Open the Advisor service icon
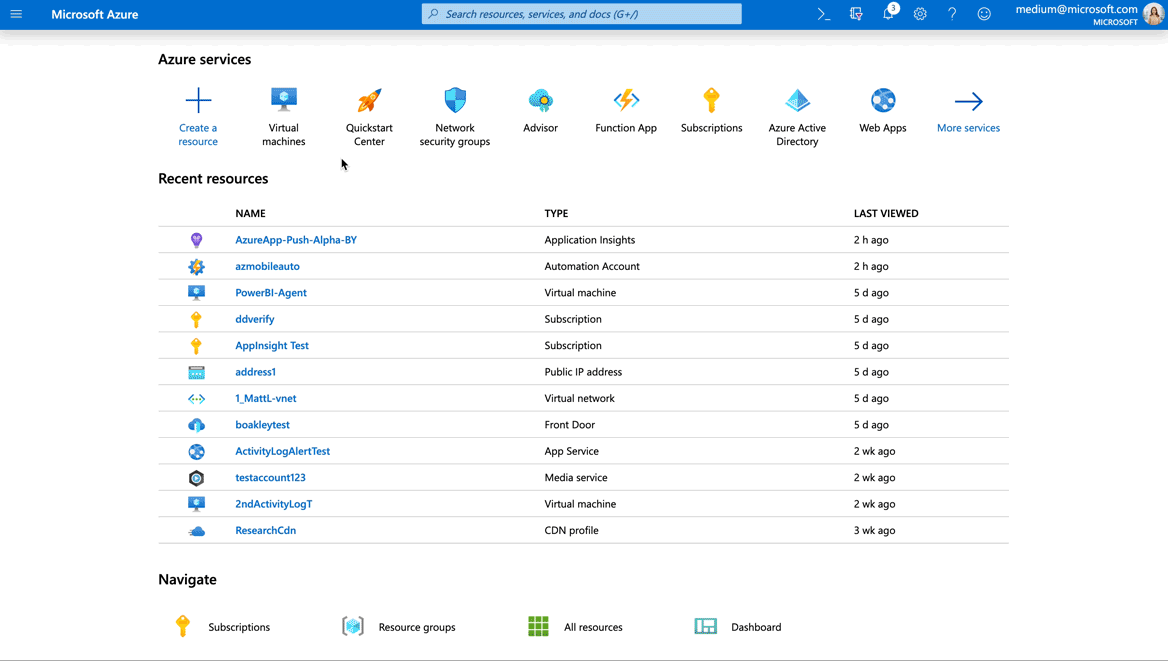Screen dimensions: 1168x661 (541, 100)
